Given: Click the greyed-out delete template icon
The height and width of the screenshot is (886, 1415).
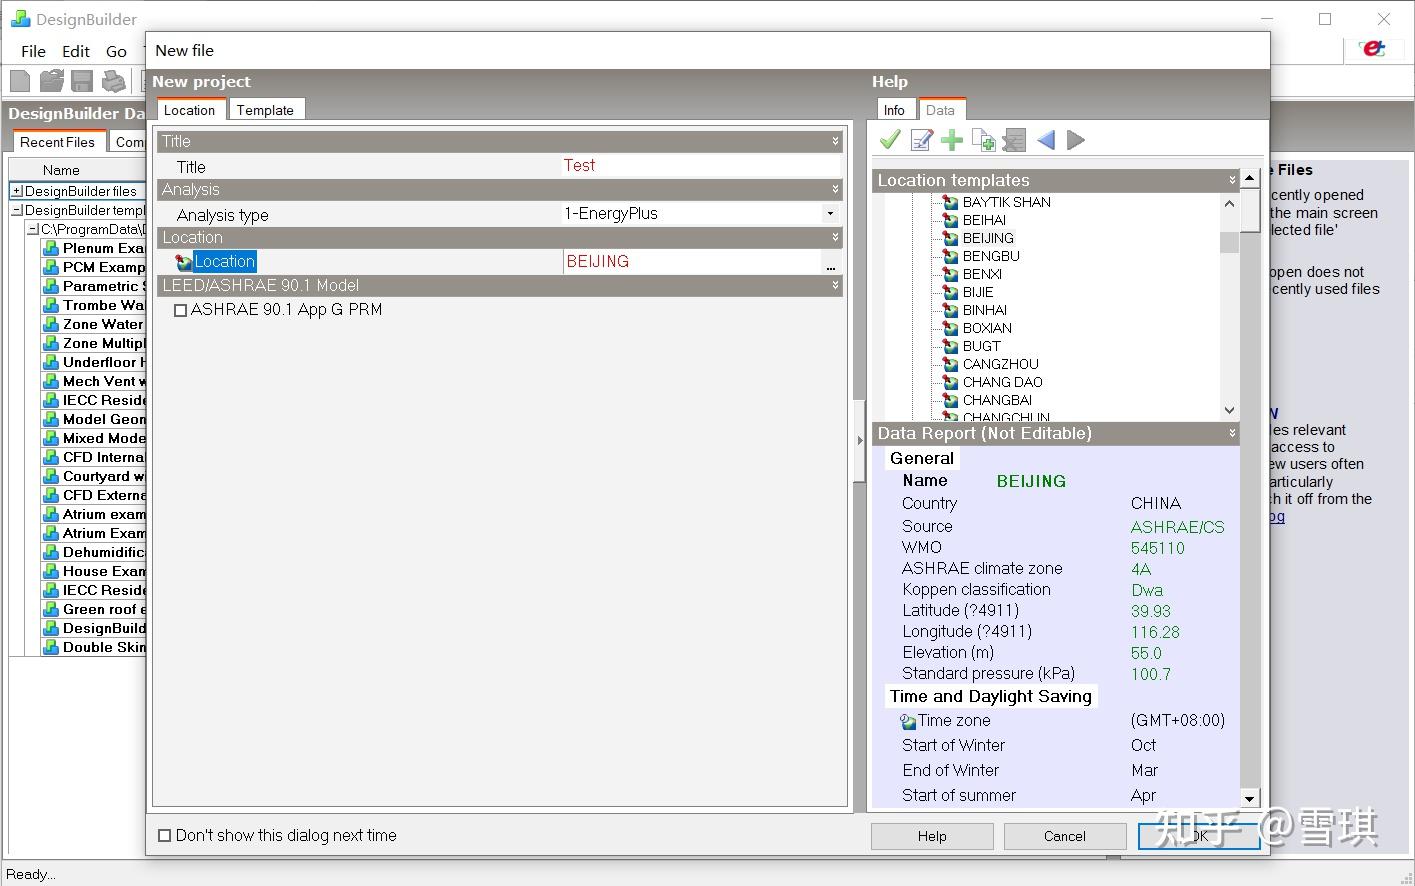Looking at the screenshot, I should click(1014, 140).
